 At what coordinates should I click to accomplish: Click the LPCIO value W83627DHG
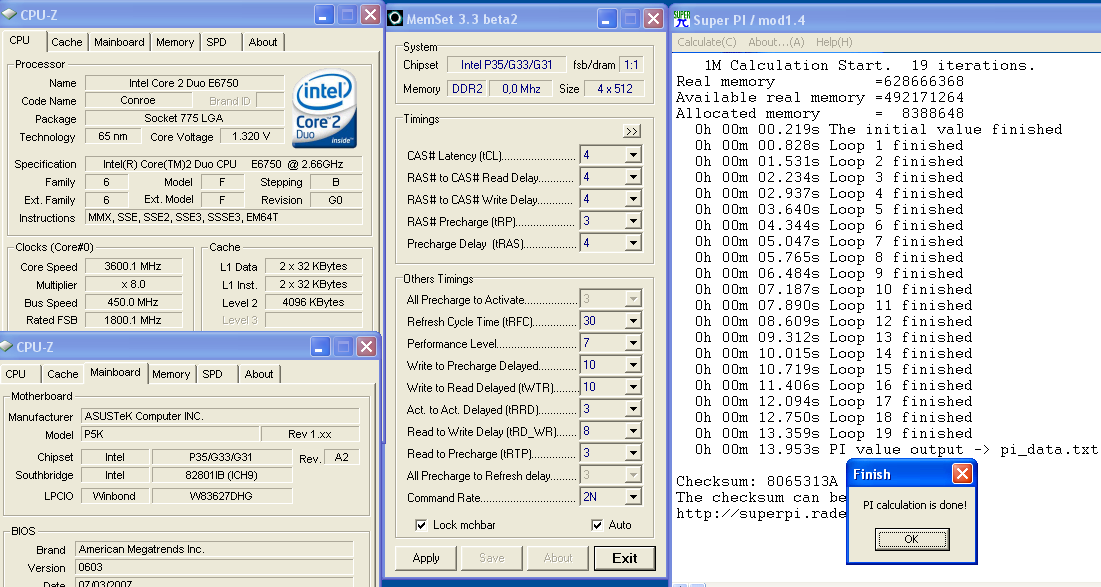[x=221, y=496]
